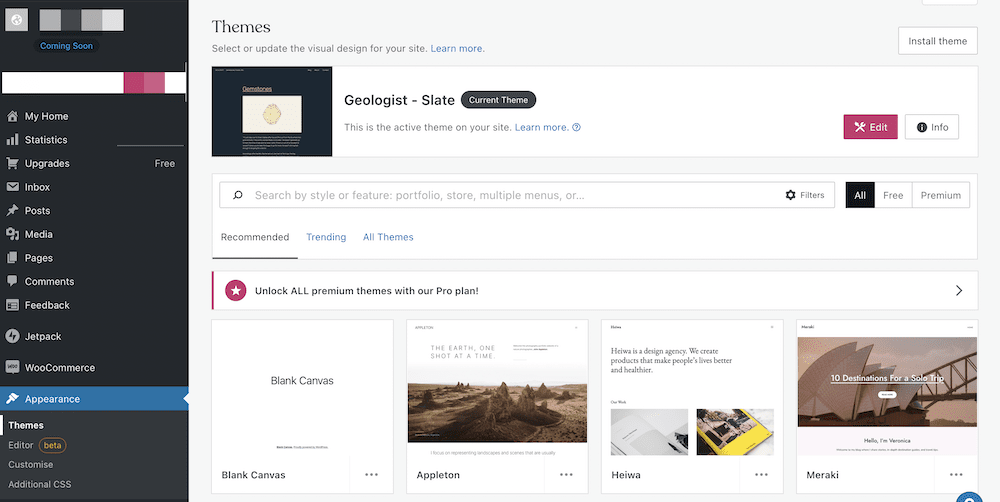The width and height of the screenshot is (1000, 502).
Task: Click the Filters label text
Action: pyautogui.click(x=812, y=195)
